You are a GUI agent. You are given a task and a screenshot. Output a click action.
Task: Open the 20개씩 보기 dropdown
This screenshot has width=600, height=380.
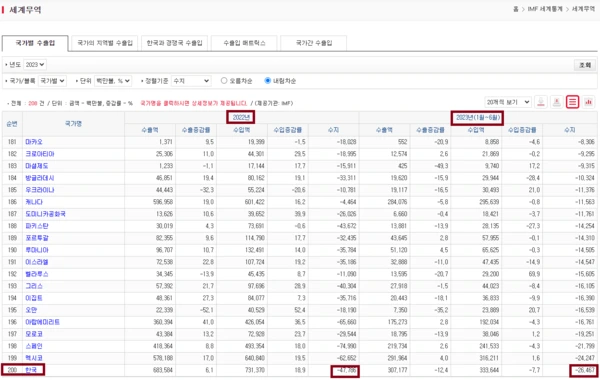(508, 102)
